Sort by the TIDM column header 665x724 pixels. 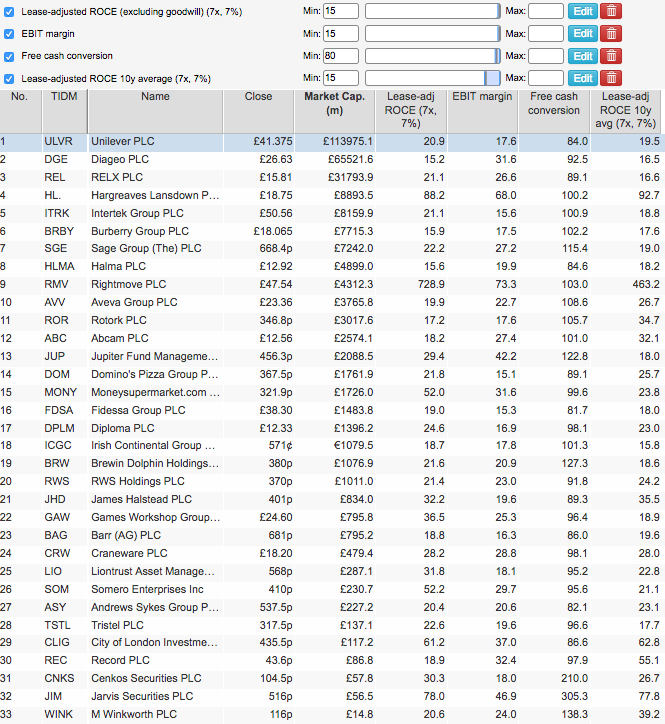(64, 111)
